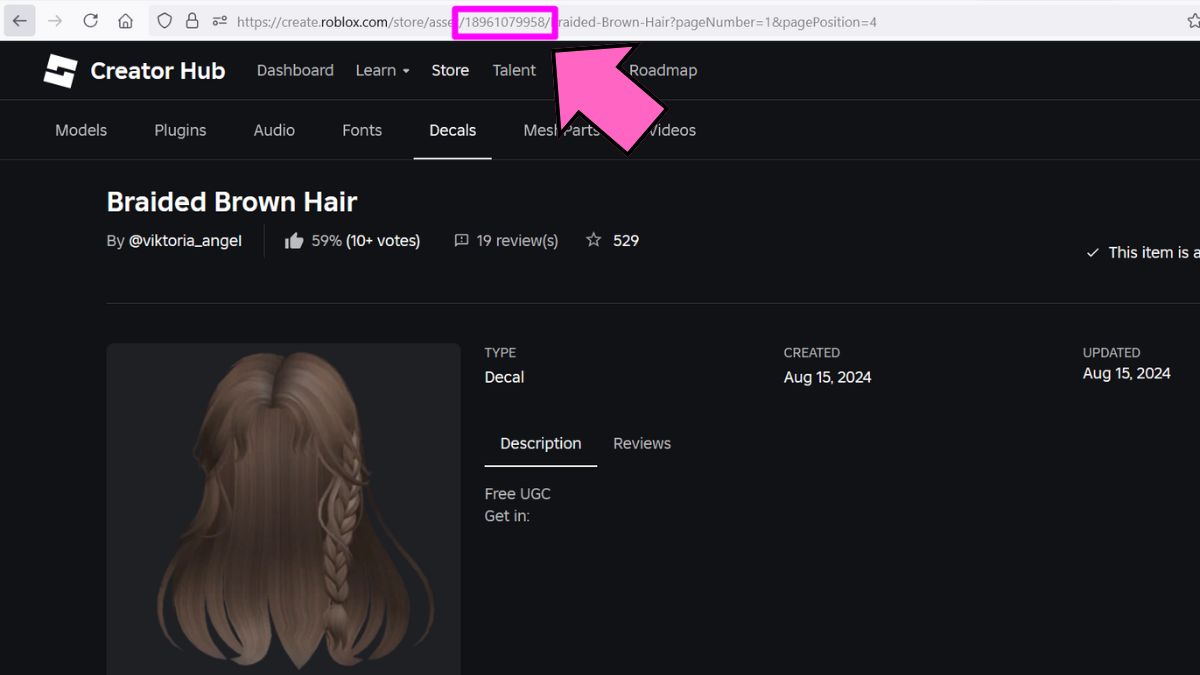
Task: Open the Reviews tab
Action: (x=642, y=443)
